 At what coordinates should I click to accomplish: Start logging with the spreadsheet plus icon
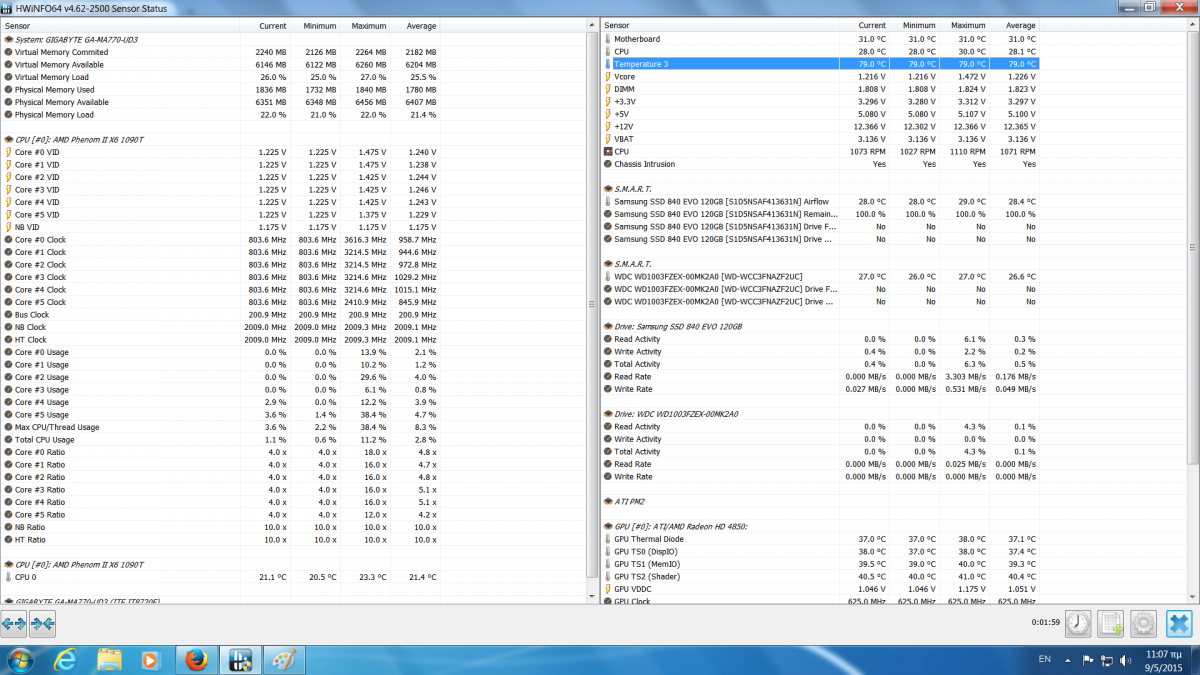pyautogui.click(x=1111, y=623)
